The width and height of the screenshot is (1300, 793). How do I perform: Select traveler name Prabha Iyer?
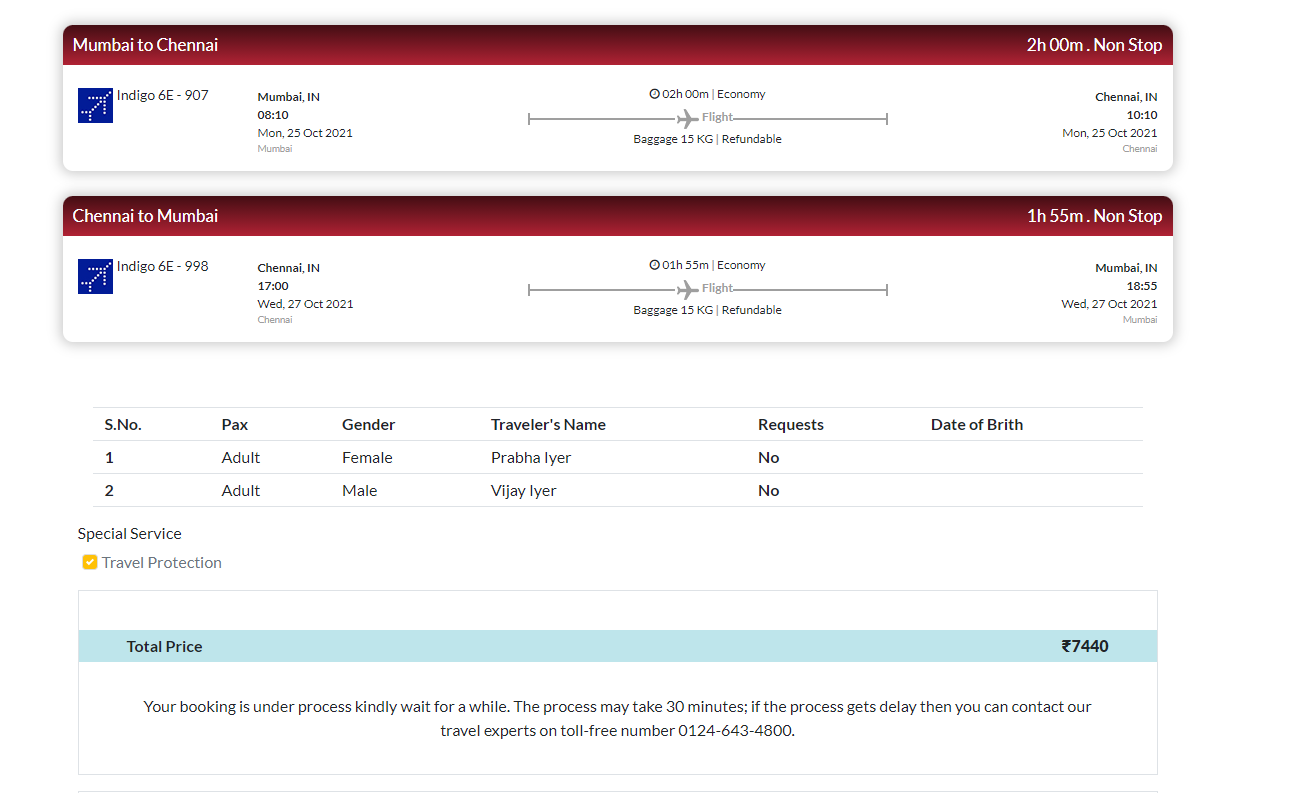(x=531, y=457)
